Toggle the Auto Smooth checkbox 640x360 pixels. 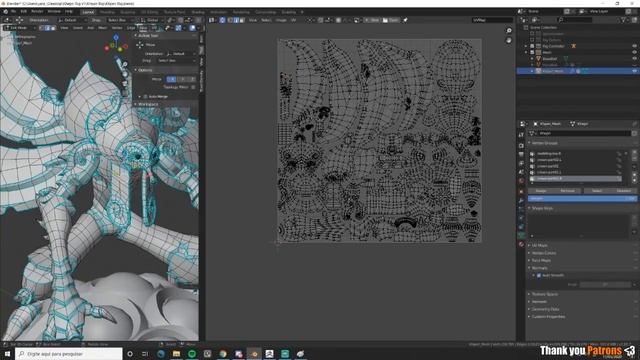point(539,276)
